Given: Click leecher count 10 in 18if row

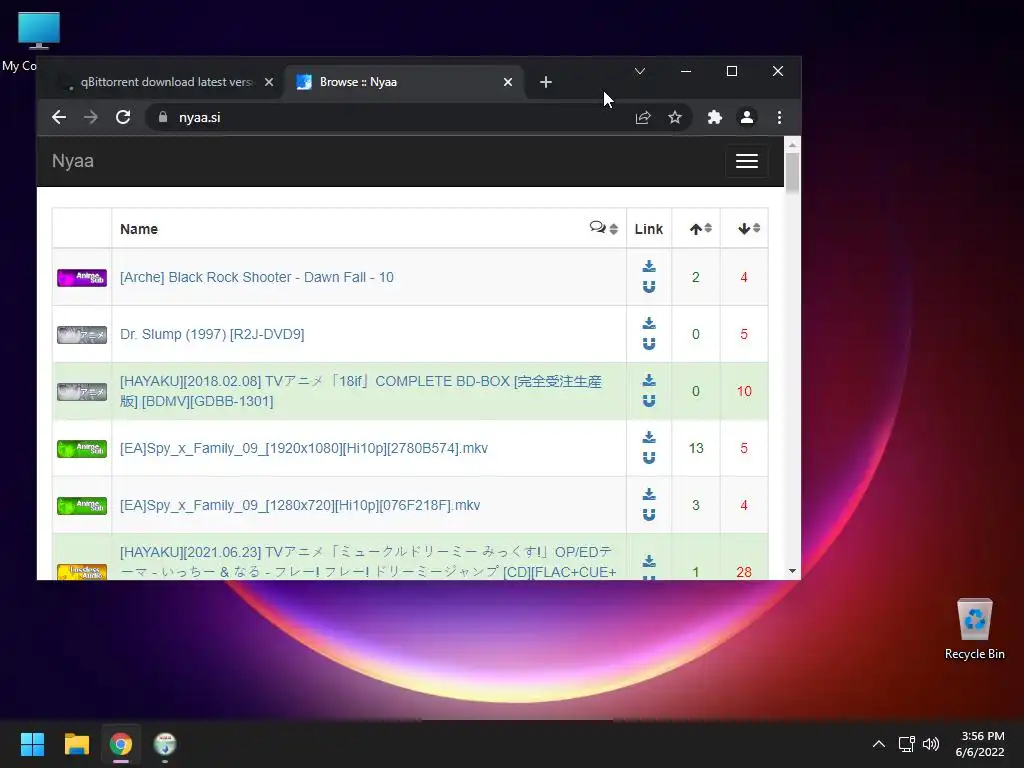Looking at the screenshot, I should click(x=744, y=392).
